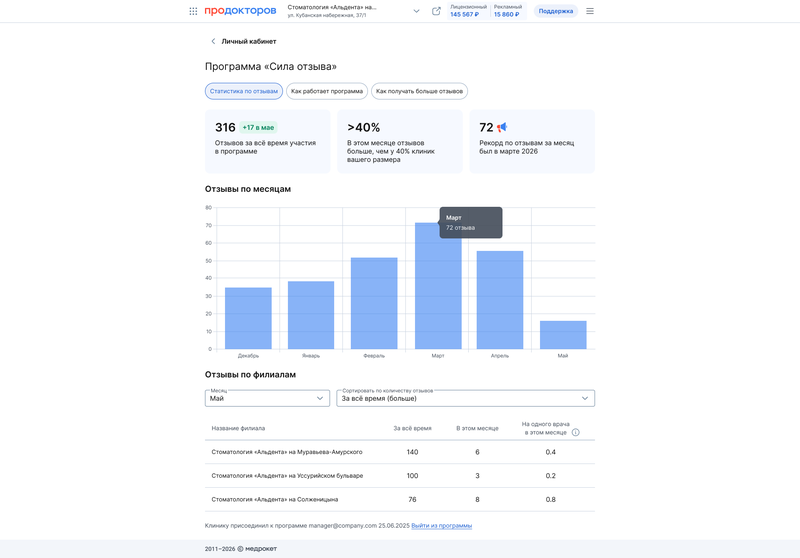800x558 pixels.
Task: Open the hamburger menu icon
Action: pos(590,11)
